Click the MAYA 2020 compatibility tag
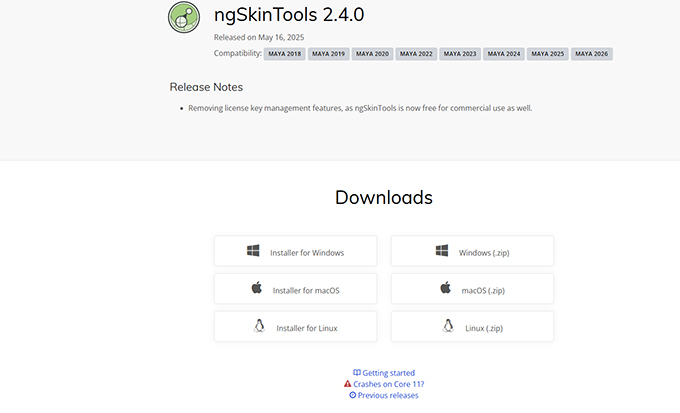Image resolution: width=680 pixels, height=413 pixels. tap(372, 54)
